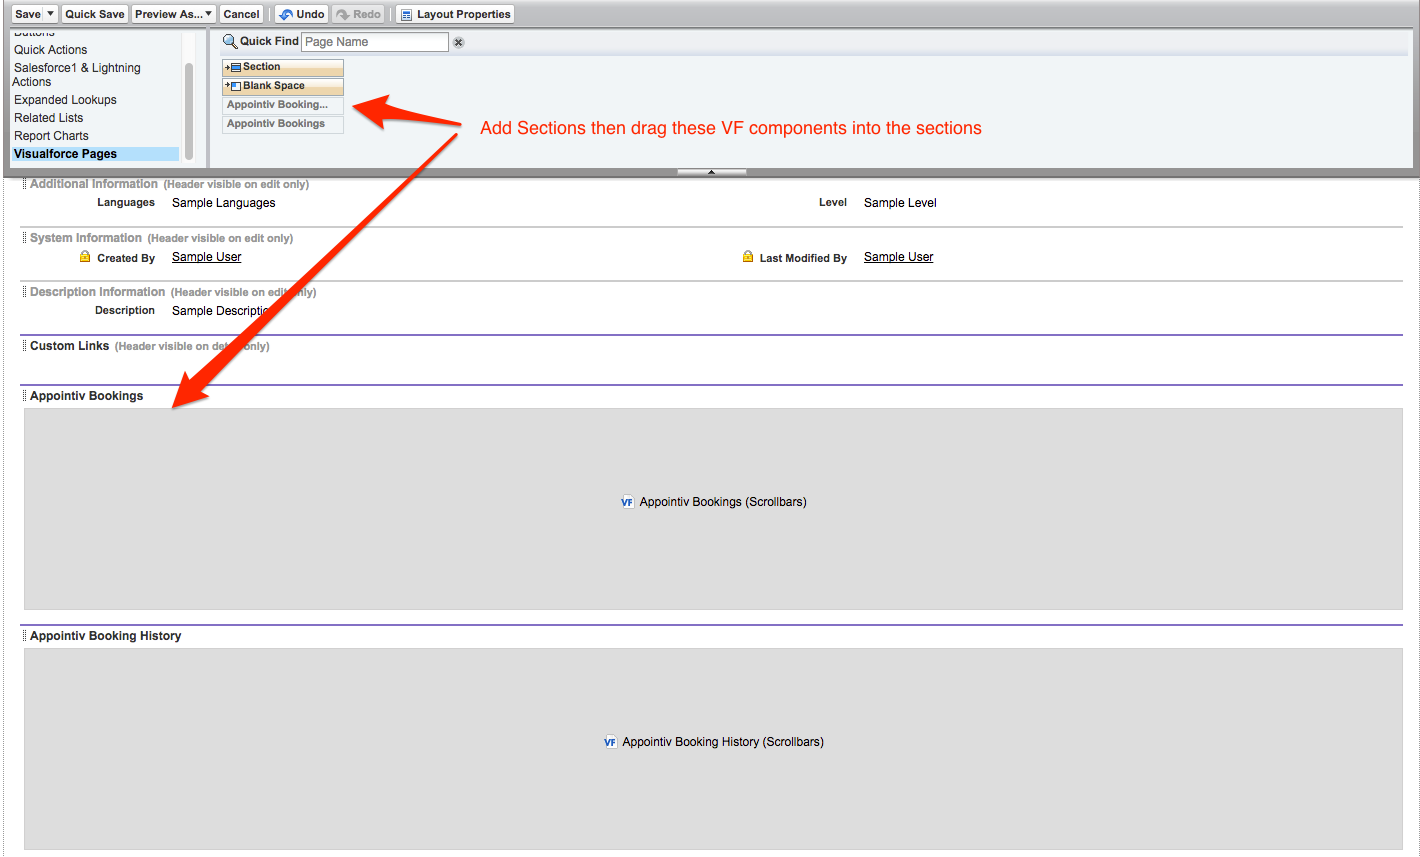The width and height of the screenshot is (1420, 857).
Task: Select Quick Actions in the palette list
Action: tap(51, 50)
